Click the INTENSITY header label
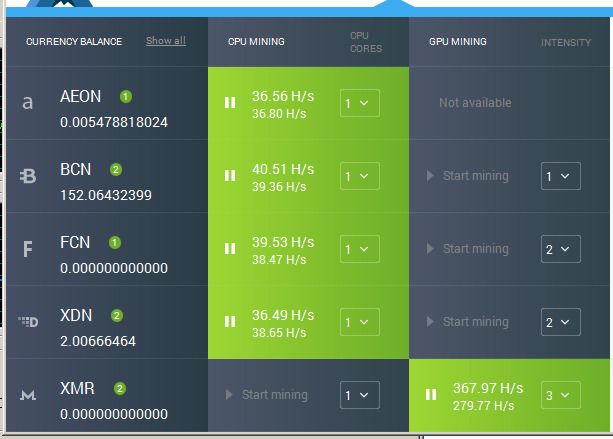613x439 pixels. (566, 43)
